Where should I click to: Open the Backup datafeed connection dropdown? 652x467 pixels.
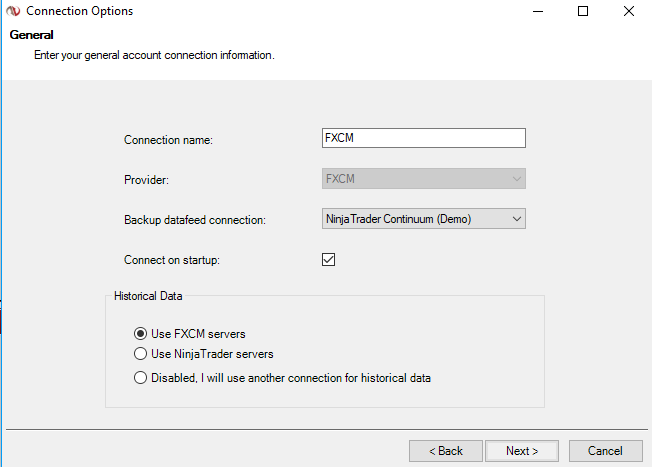point(423,219)
